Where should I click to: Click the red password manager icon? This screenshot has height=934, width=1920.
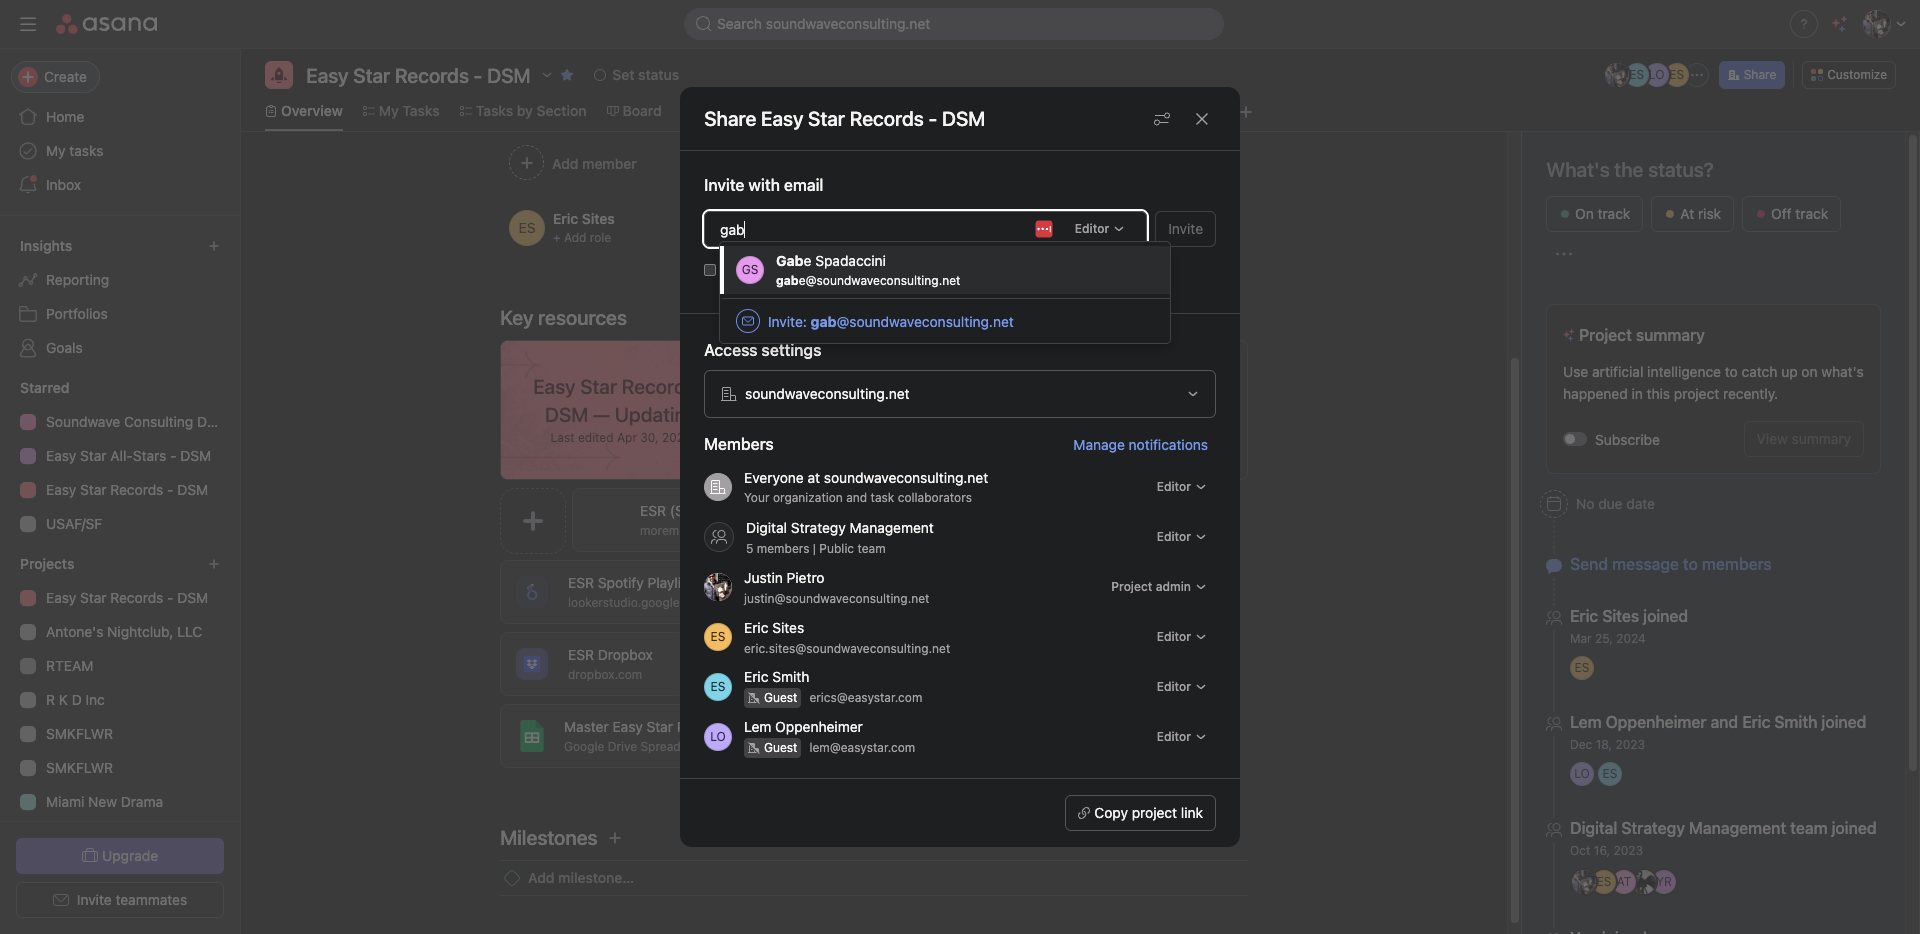(1043, 229)
